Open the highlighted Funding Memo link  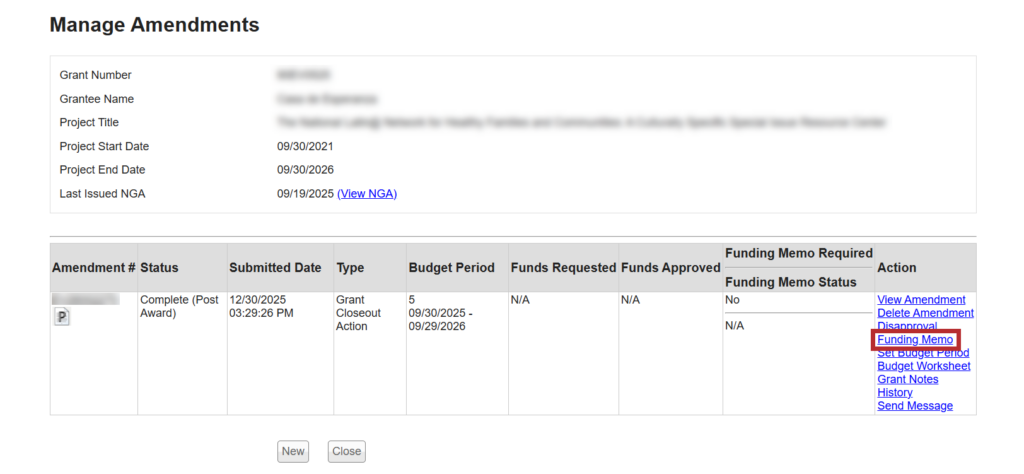tap(914, 340)
